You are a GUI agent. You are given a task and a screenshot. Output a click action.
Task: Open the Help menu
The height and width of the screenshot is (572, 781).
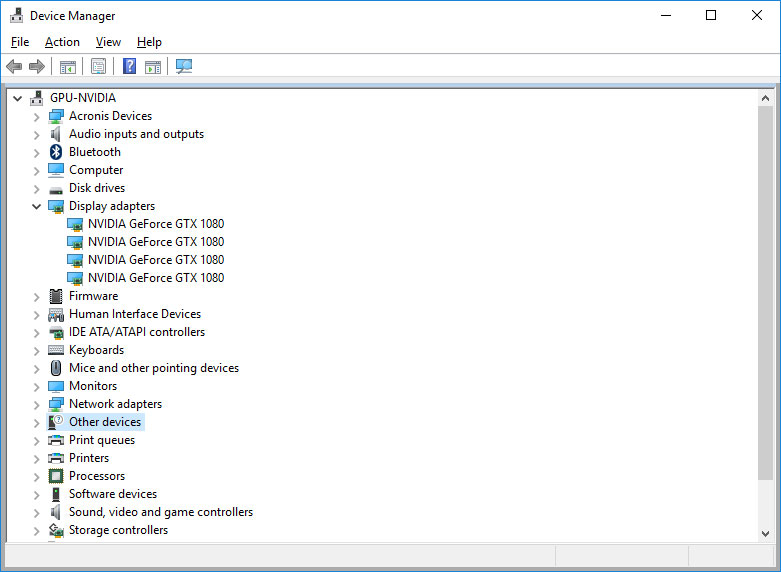149,42
